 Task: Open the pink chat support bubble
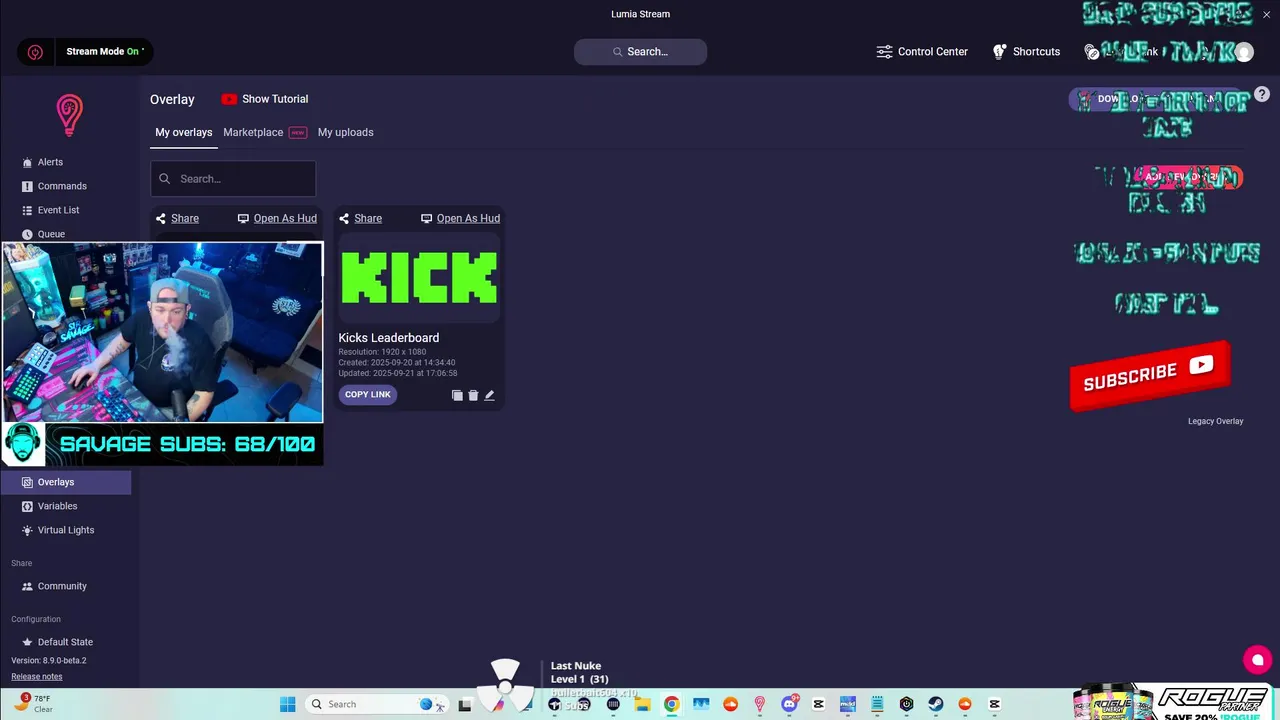[1257, 660]
